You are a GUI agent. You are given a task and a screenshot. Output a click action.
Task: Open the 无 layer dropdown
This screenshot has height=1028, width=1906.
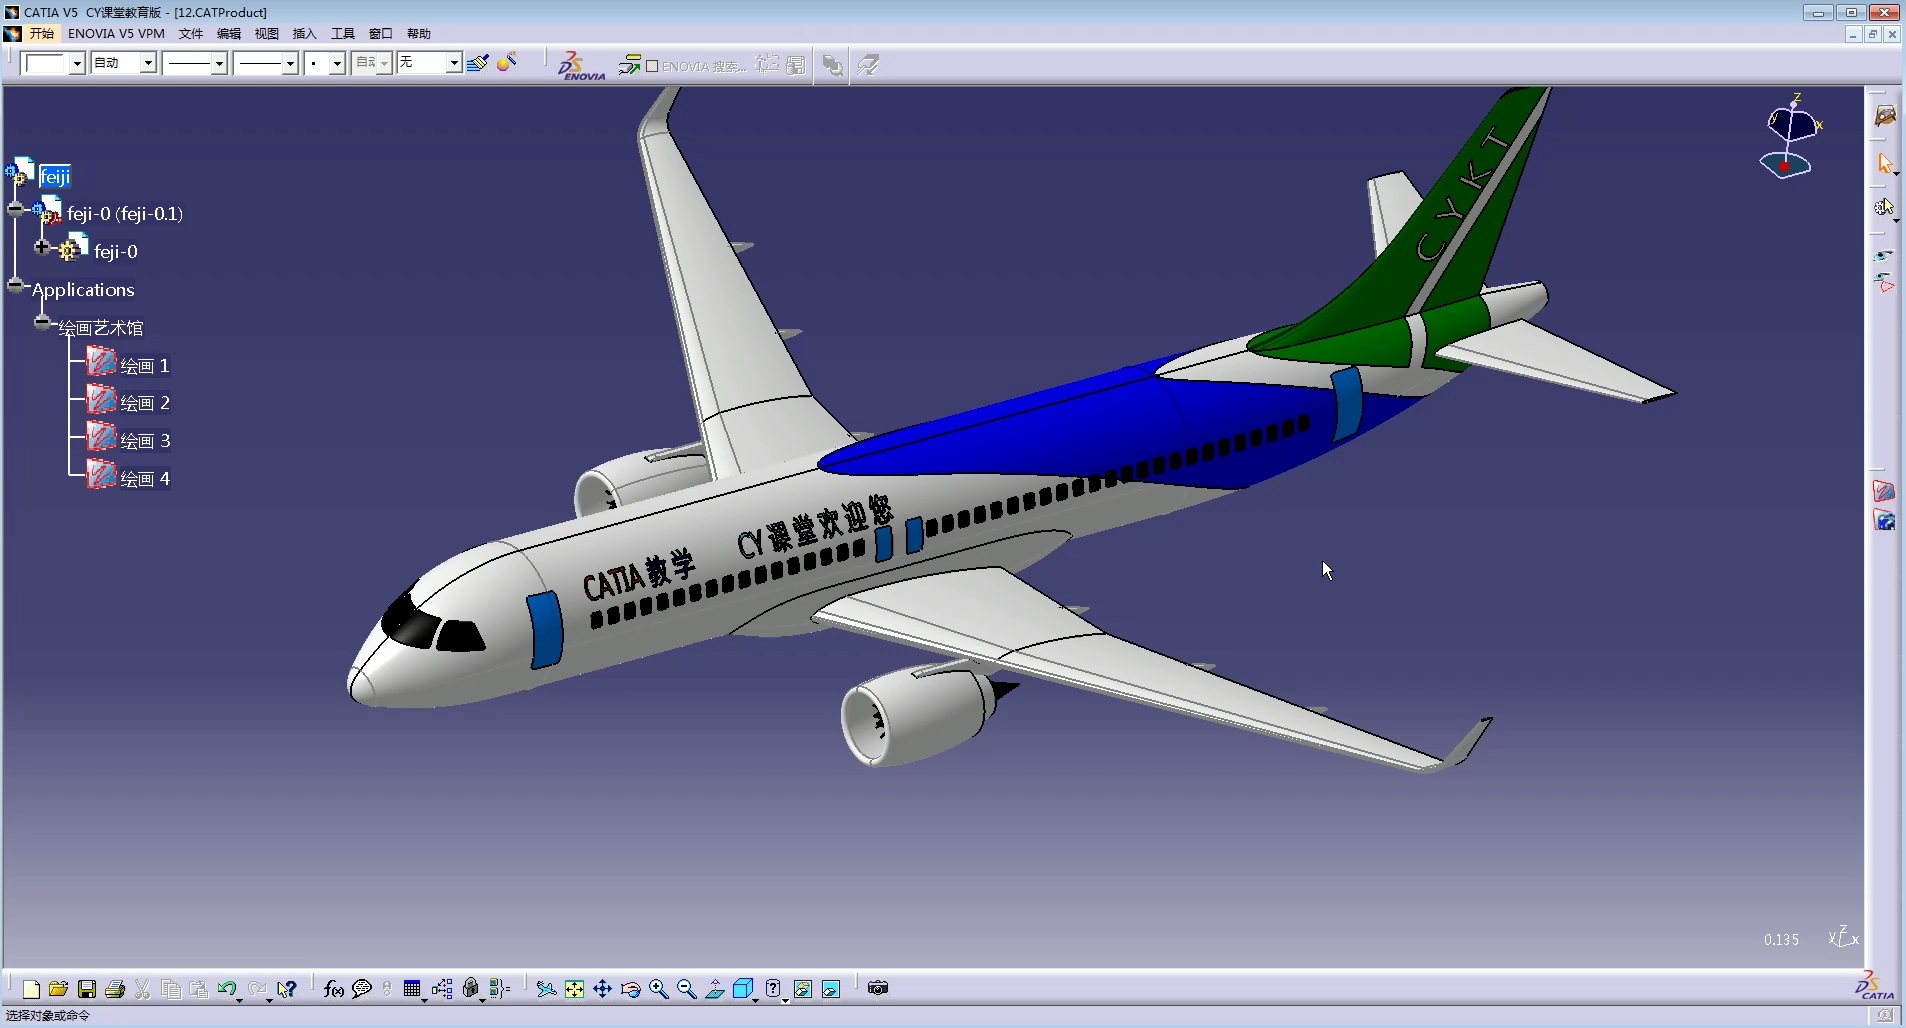point(453,63)
